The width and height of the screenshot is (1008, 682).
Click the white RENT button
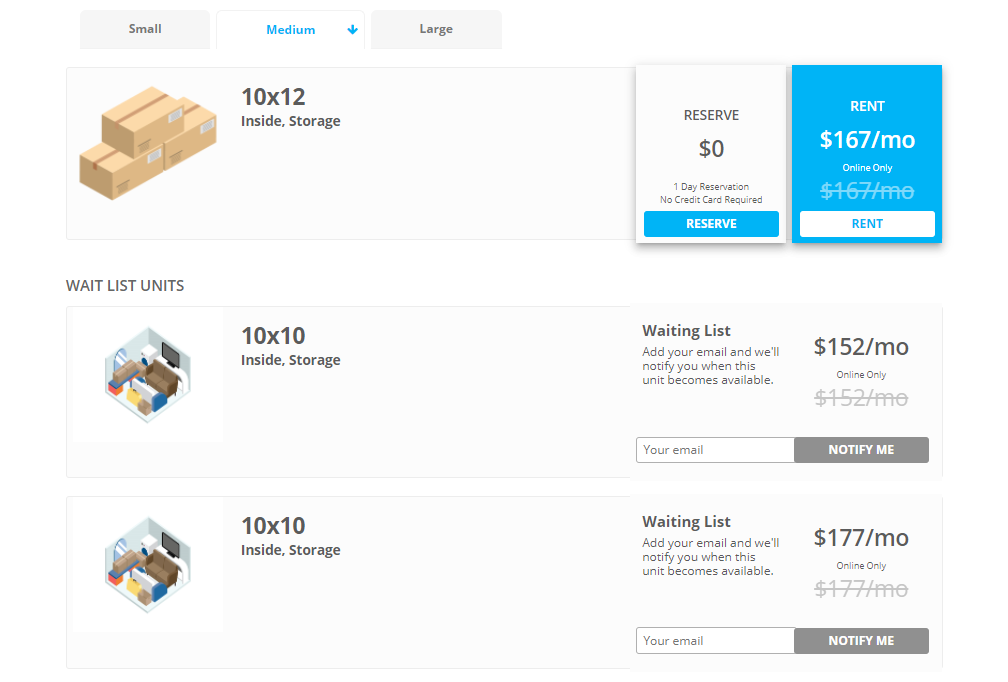pyautogui.click(x=867, y=224)
